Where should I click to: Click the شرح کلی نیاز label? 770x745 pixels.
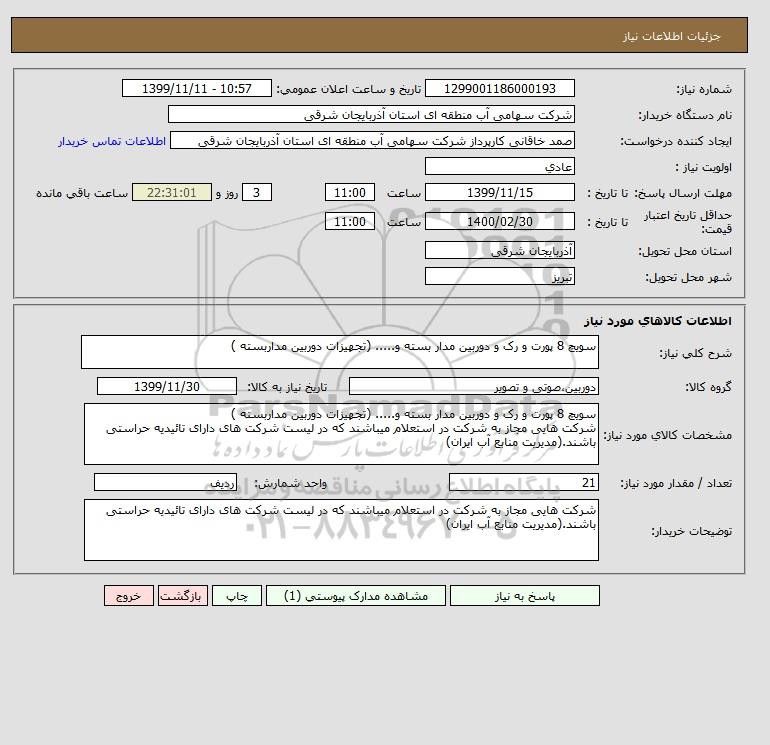pos(695,353)
